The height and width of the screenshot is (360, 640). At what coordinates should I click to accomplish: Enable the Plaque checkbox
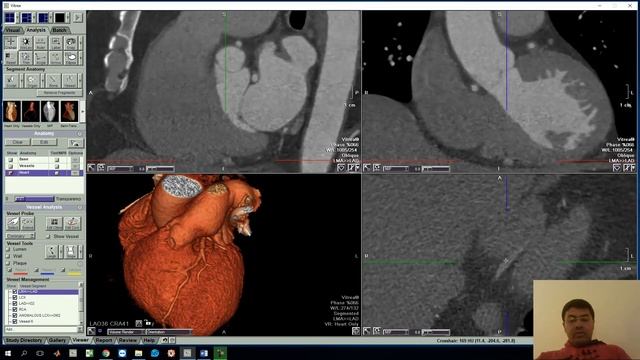(x=8, y=263)
